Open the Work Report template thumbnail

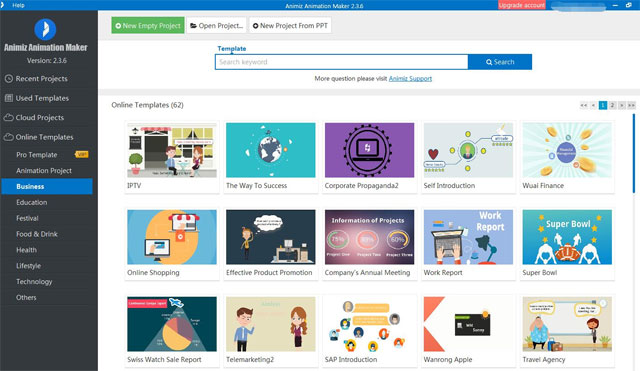point(468,237)
